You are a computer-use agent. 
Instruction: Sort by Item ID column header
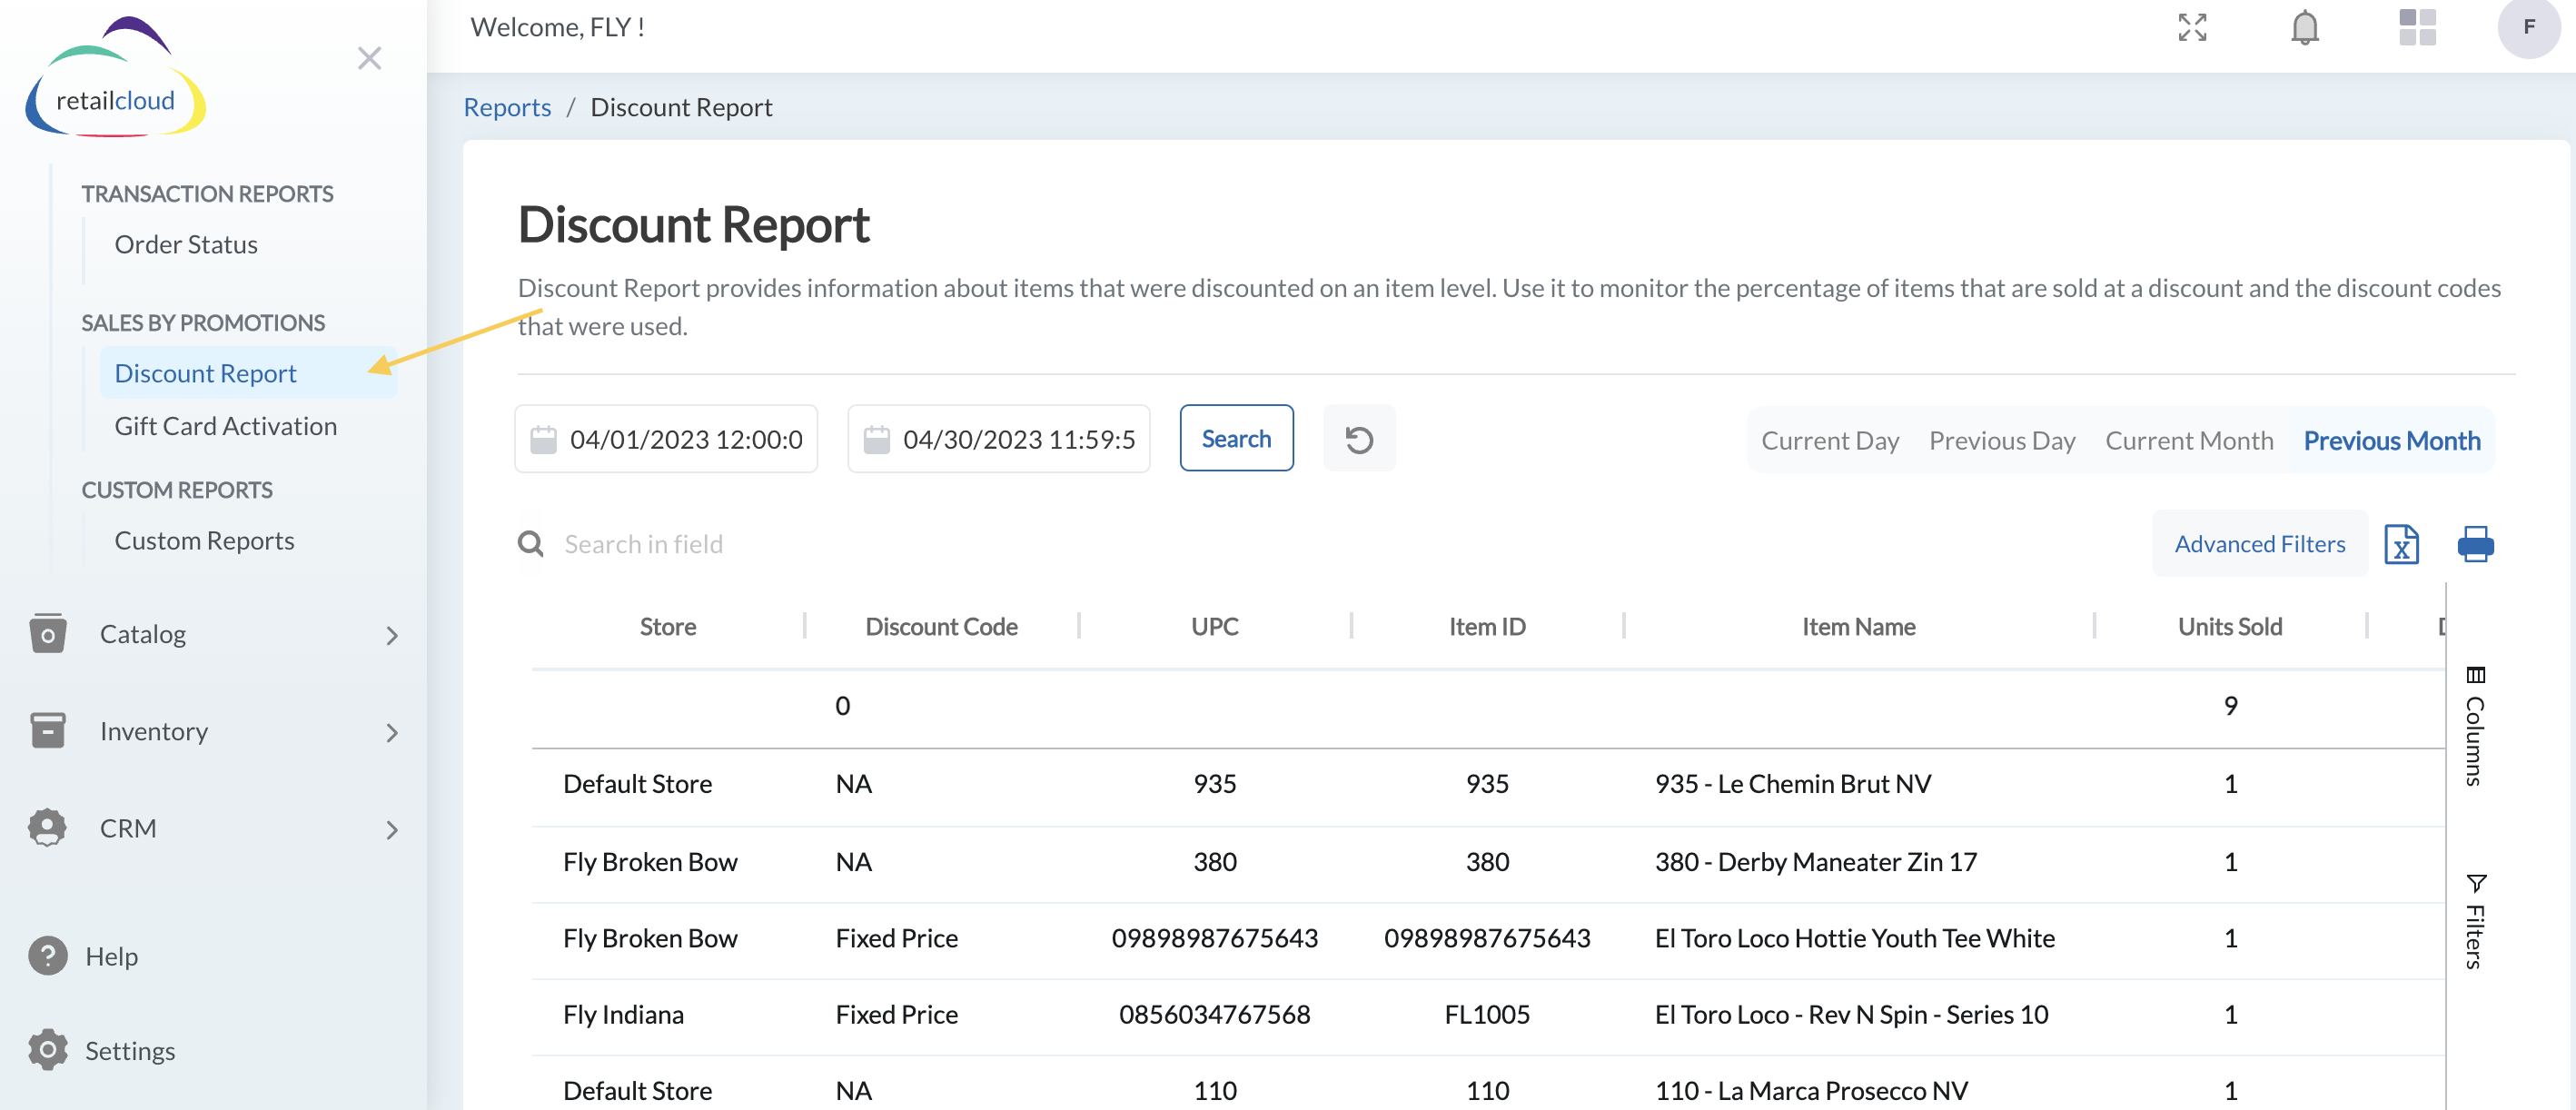1487,627
